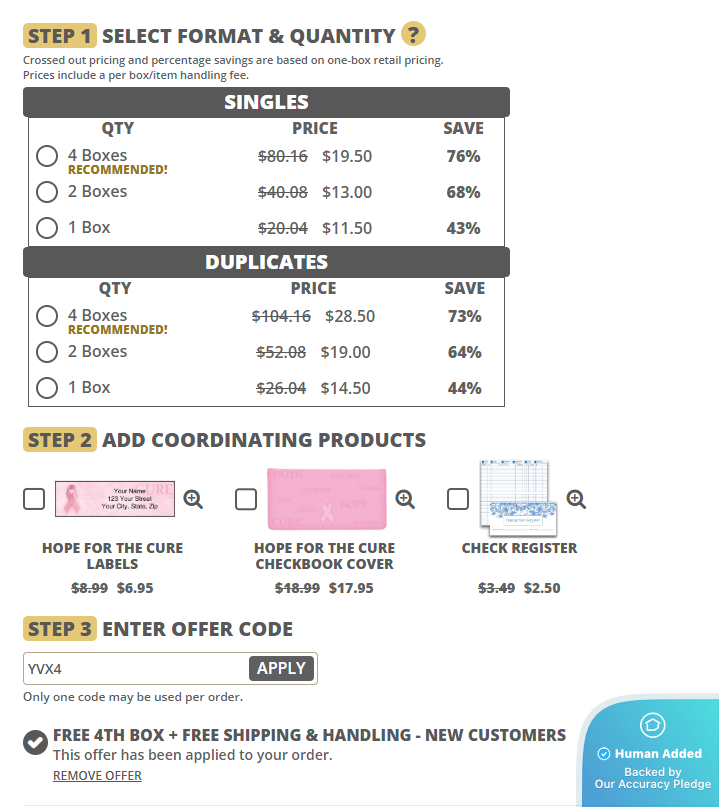719x807 pixels.
Task: Zoom in on Hope for the Cure labels
Action: (x=193, y=499)
